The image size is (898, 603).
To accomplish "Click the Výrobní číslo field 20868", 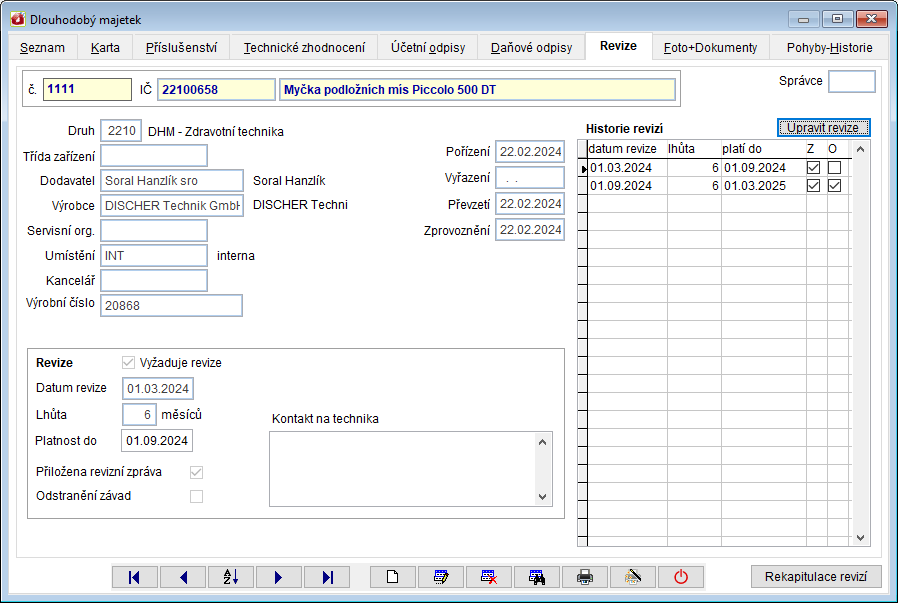I will 171,305.
